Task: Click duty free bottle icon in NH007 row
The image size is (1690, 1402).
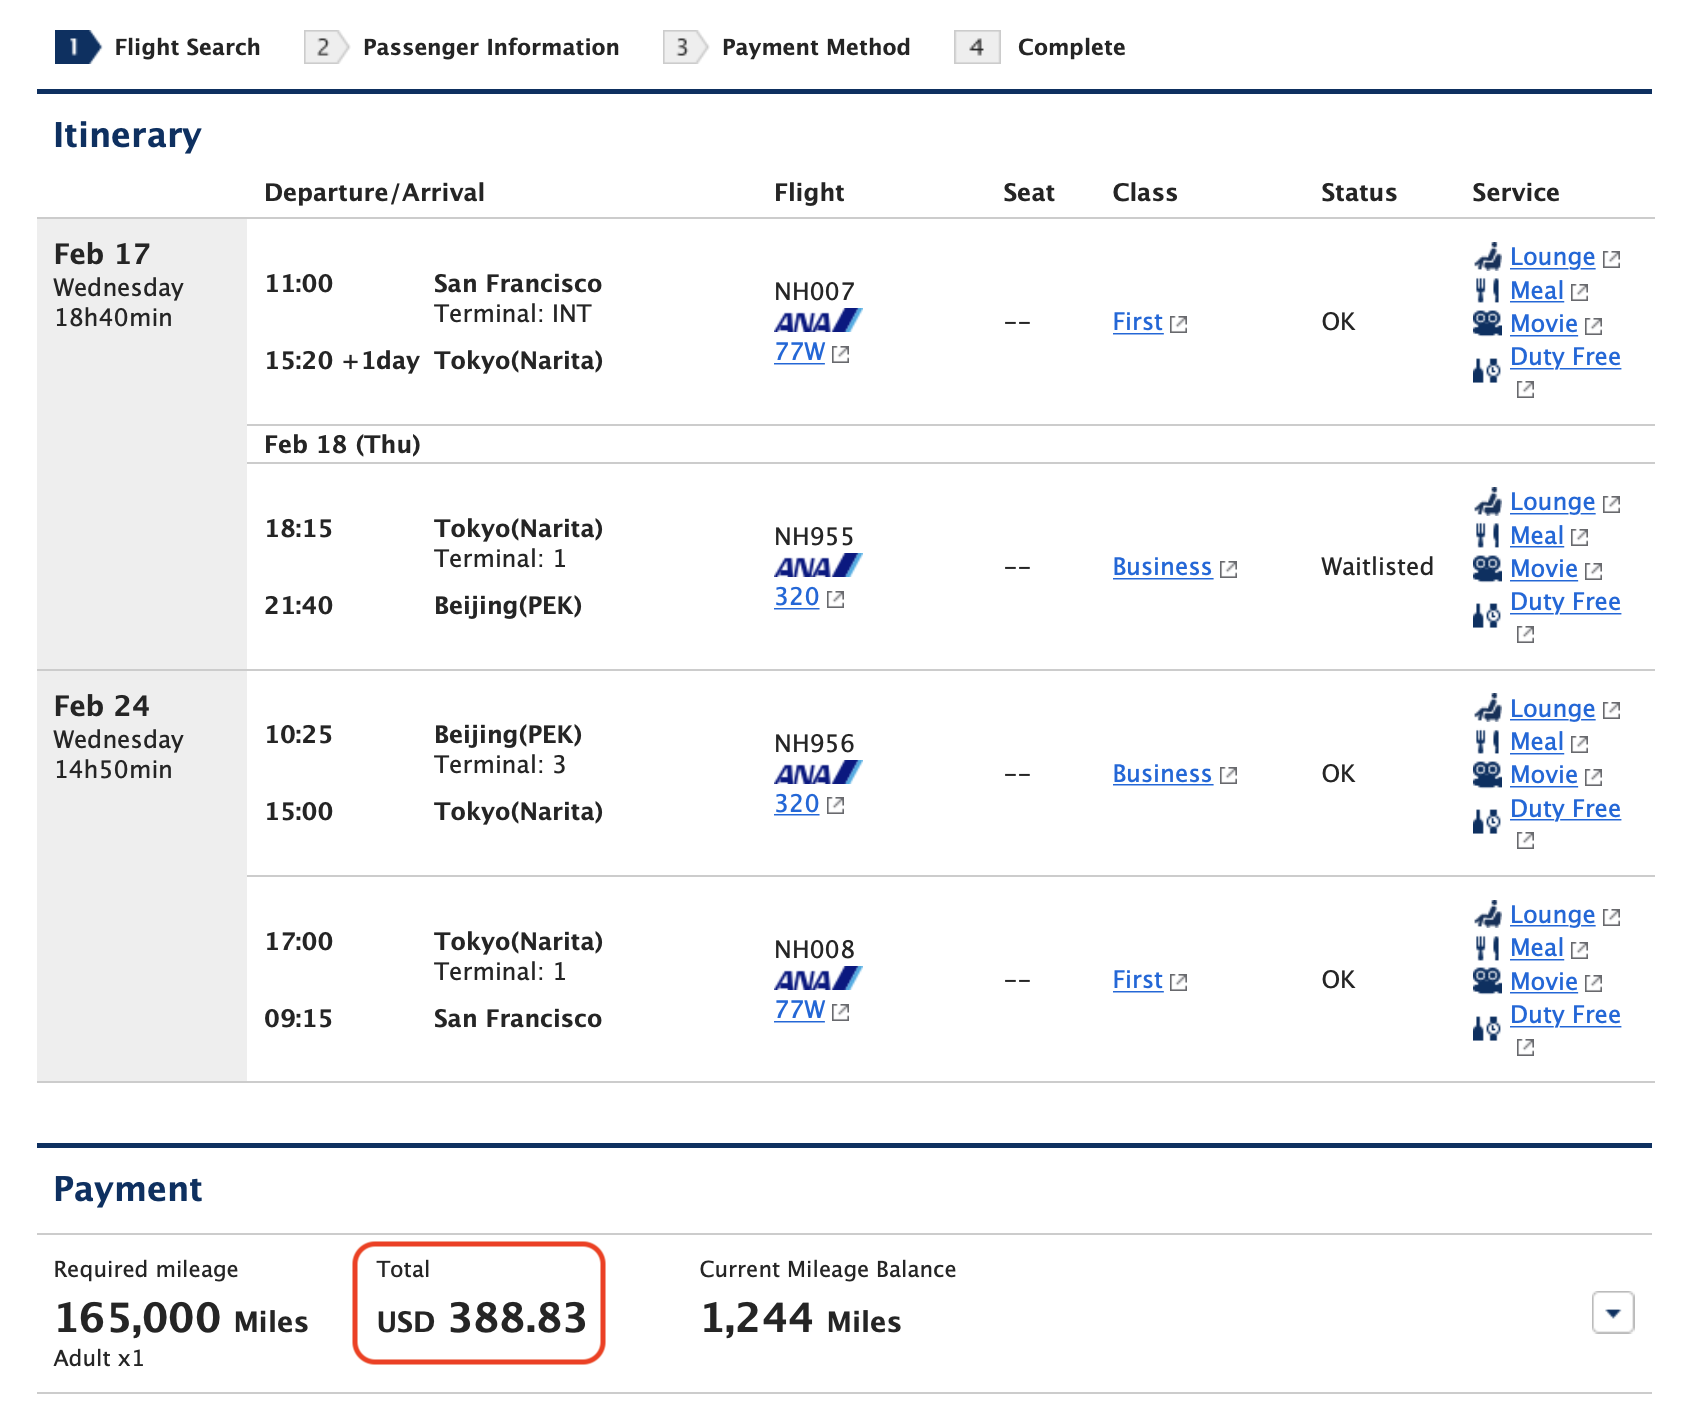Action: [1487, 370]
